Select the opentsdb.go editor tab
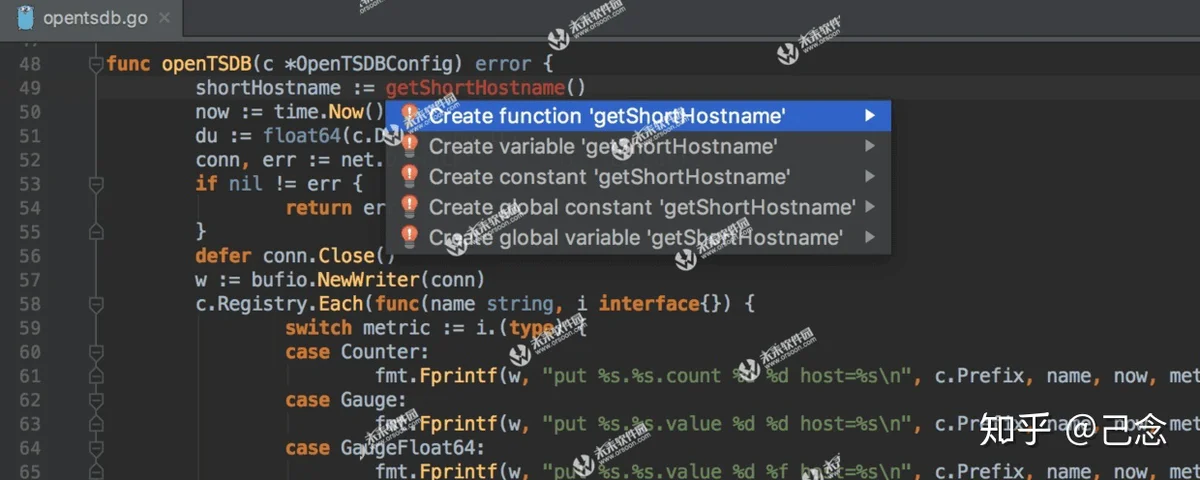This screenshot has width=1200, height=480. (x=92, y=17)
